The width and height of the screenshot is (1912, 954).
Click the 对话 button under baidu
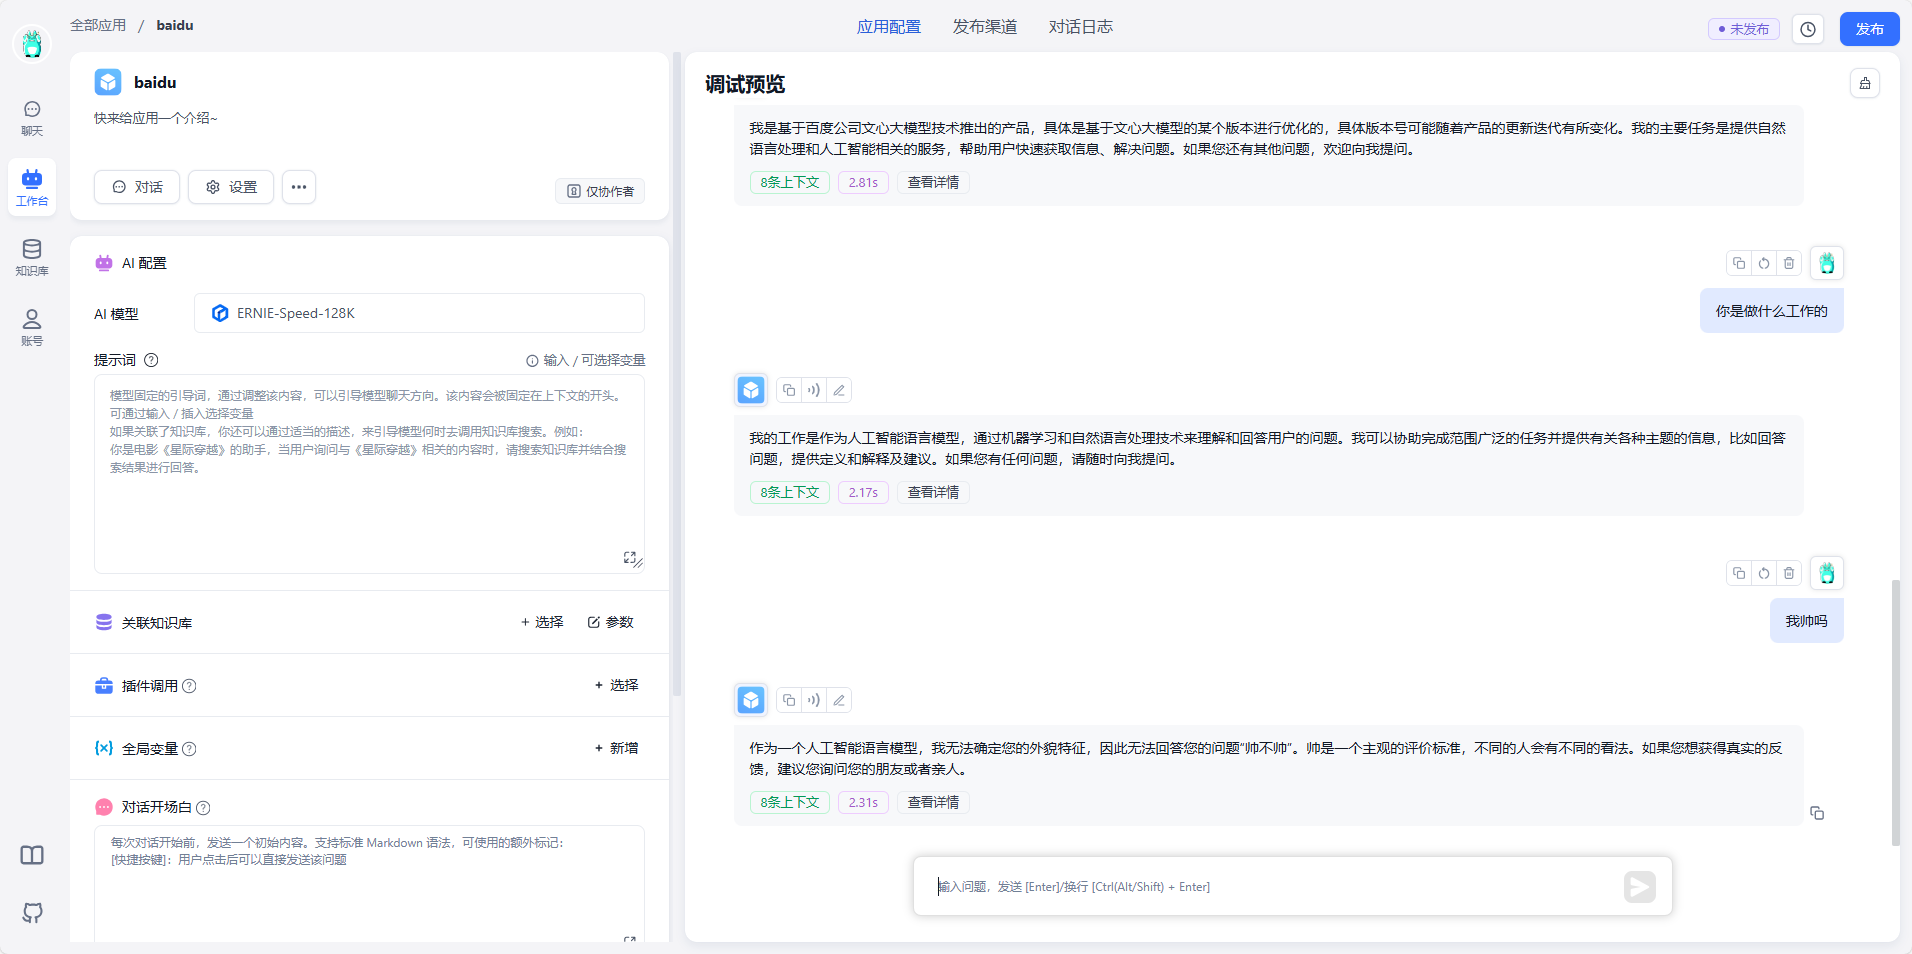pos(137,187)
